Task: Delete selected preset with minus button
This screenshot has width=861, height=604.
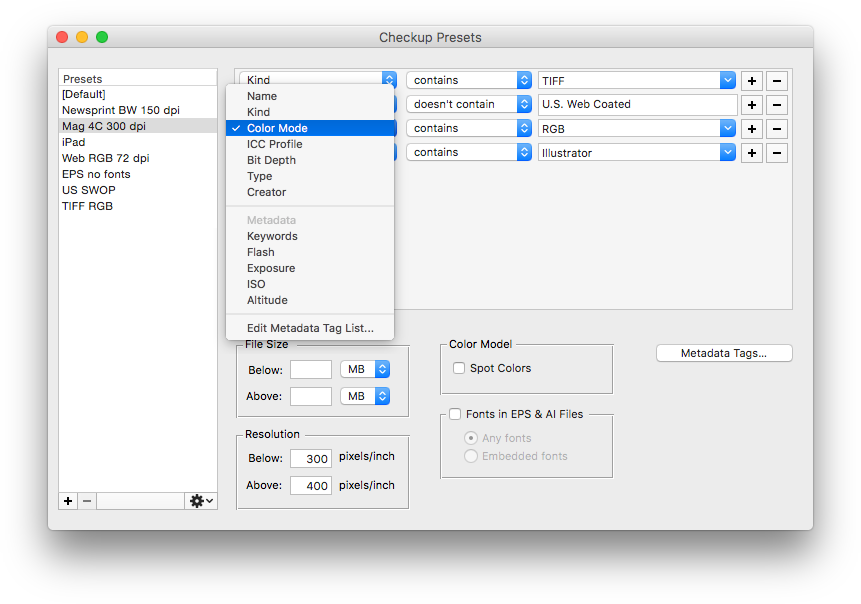Action: pos(87,501)
